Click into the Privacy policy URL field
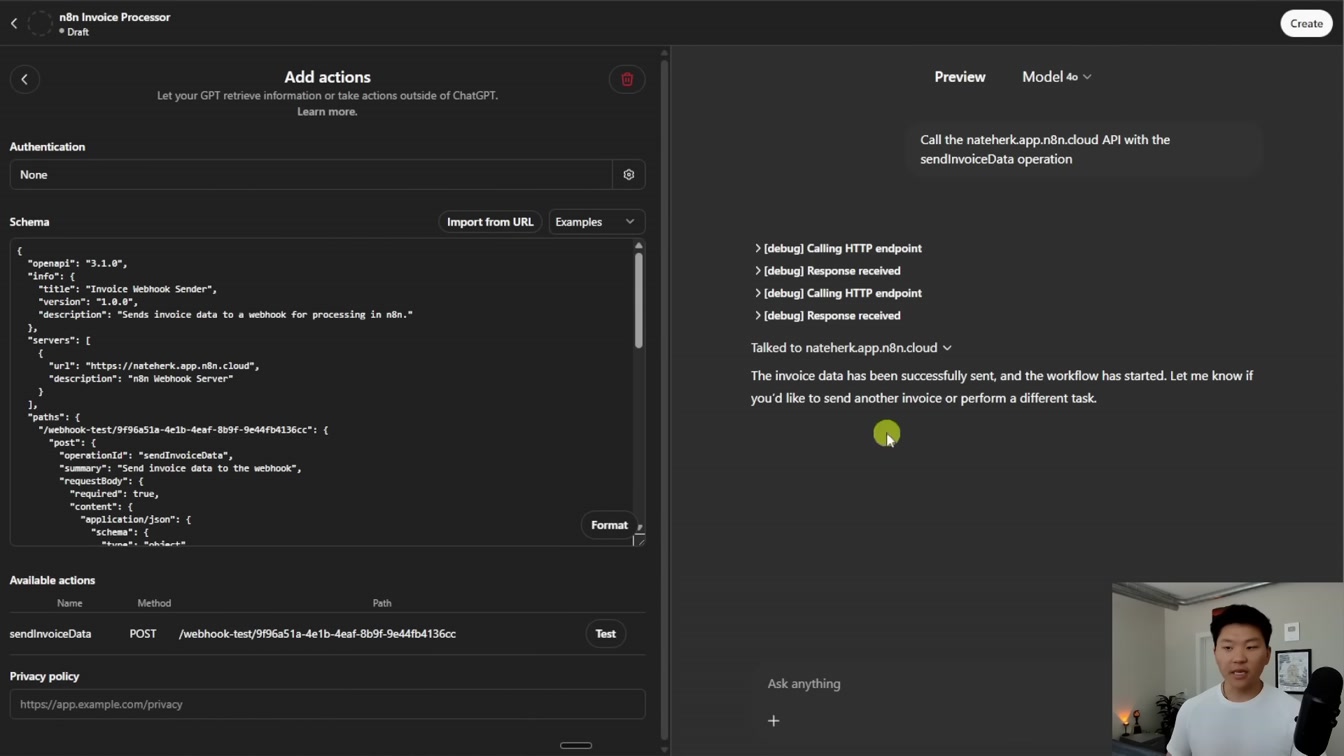This screenshot has width=1344, height=756. coord(327,704)
